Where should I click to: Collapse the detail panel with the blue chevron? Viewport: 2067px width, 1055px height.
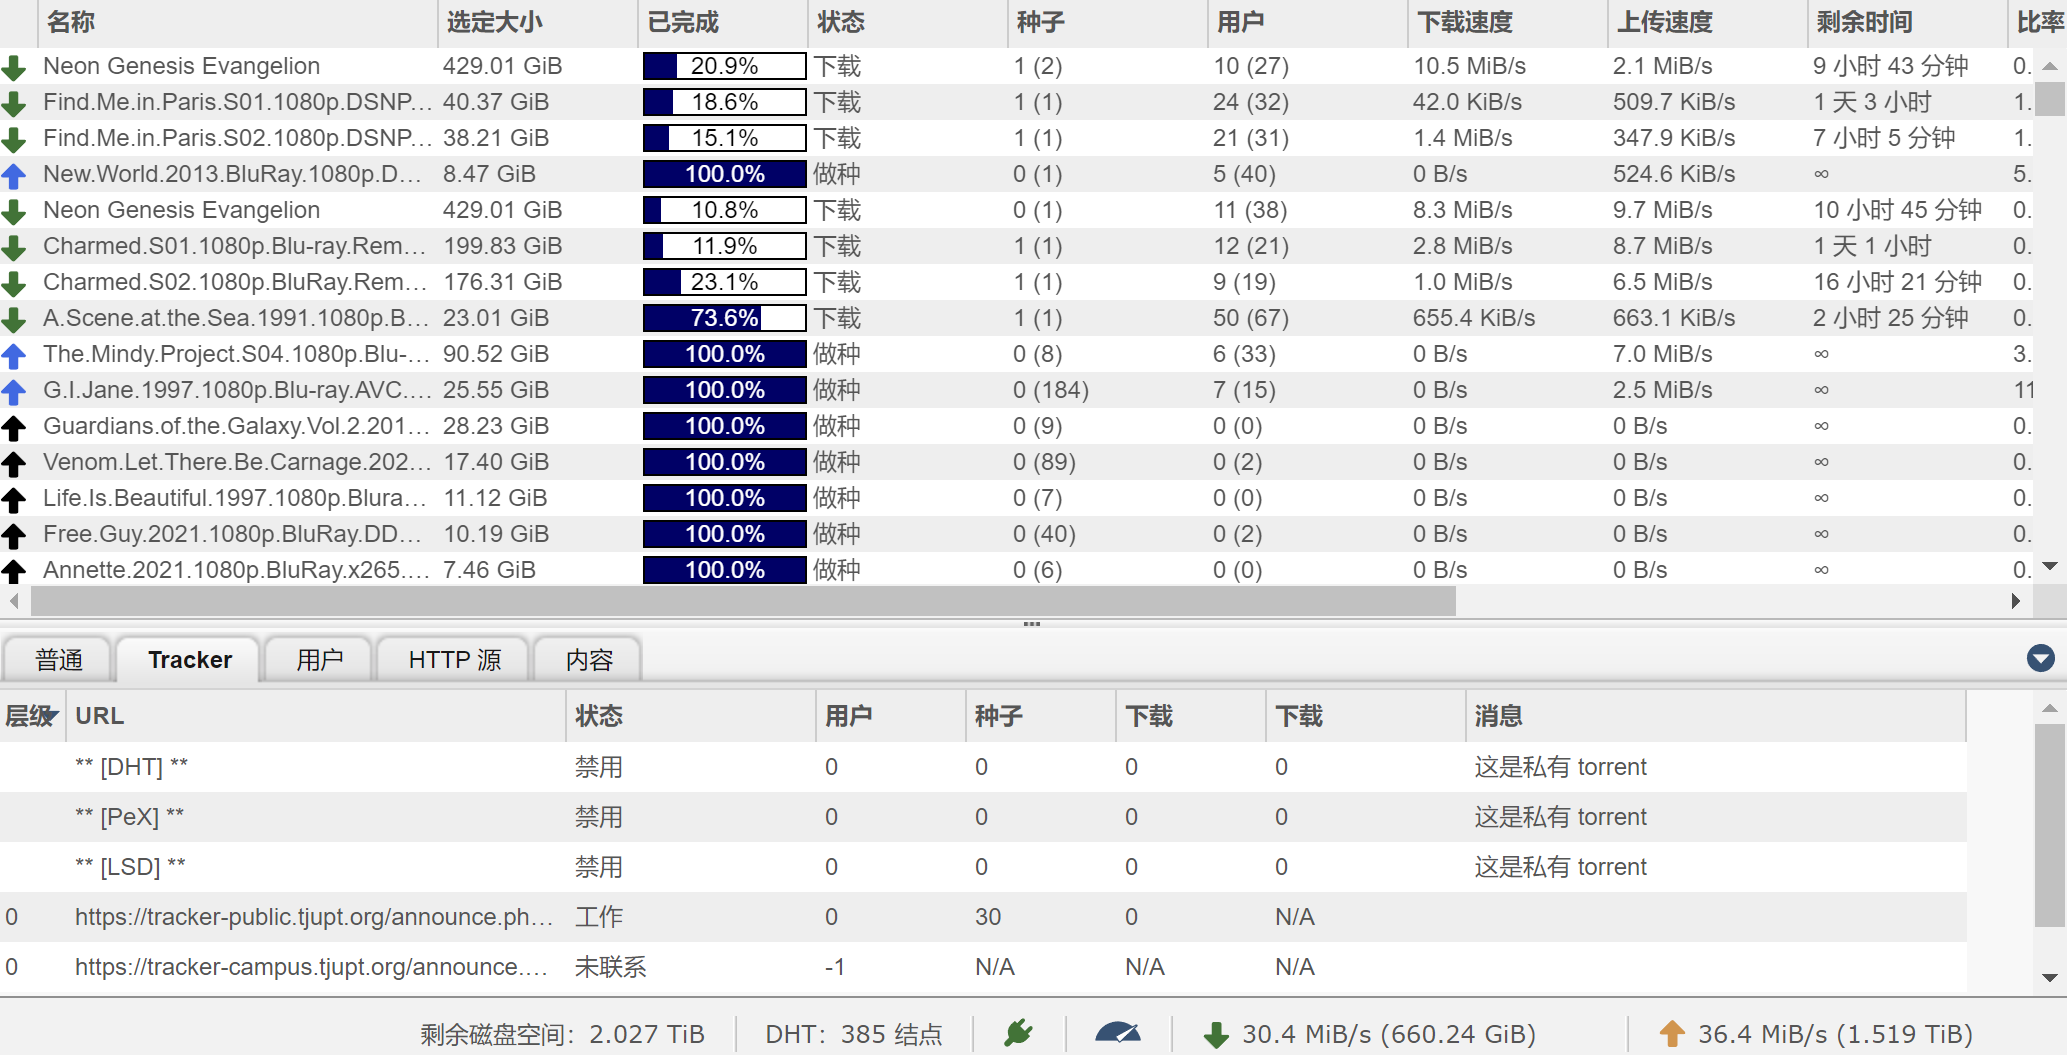(2041, 658)
